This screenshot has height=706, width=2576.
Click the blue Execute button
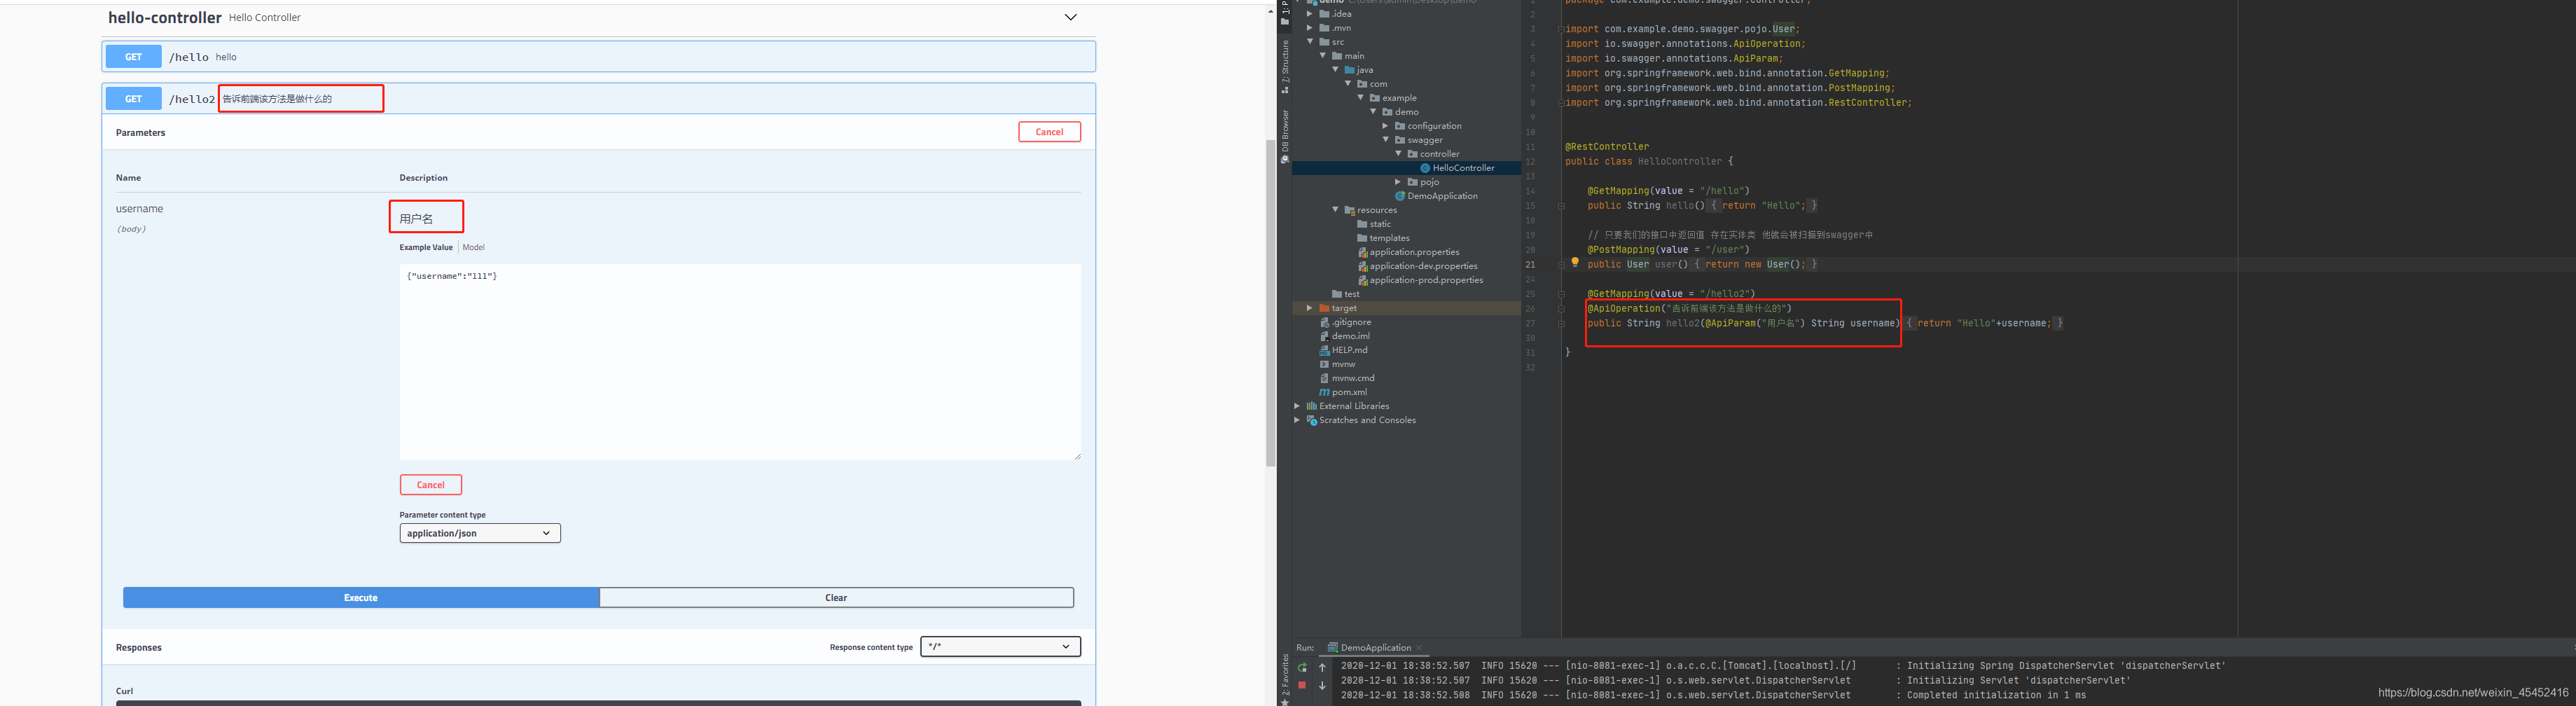pos(361,598)
